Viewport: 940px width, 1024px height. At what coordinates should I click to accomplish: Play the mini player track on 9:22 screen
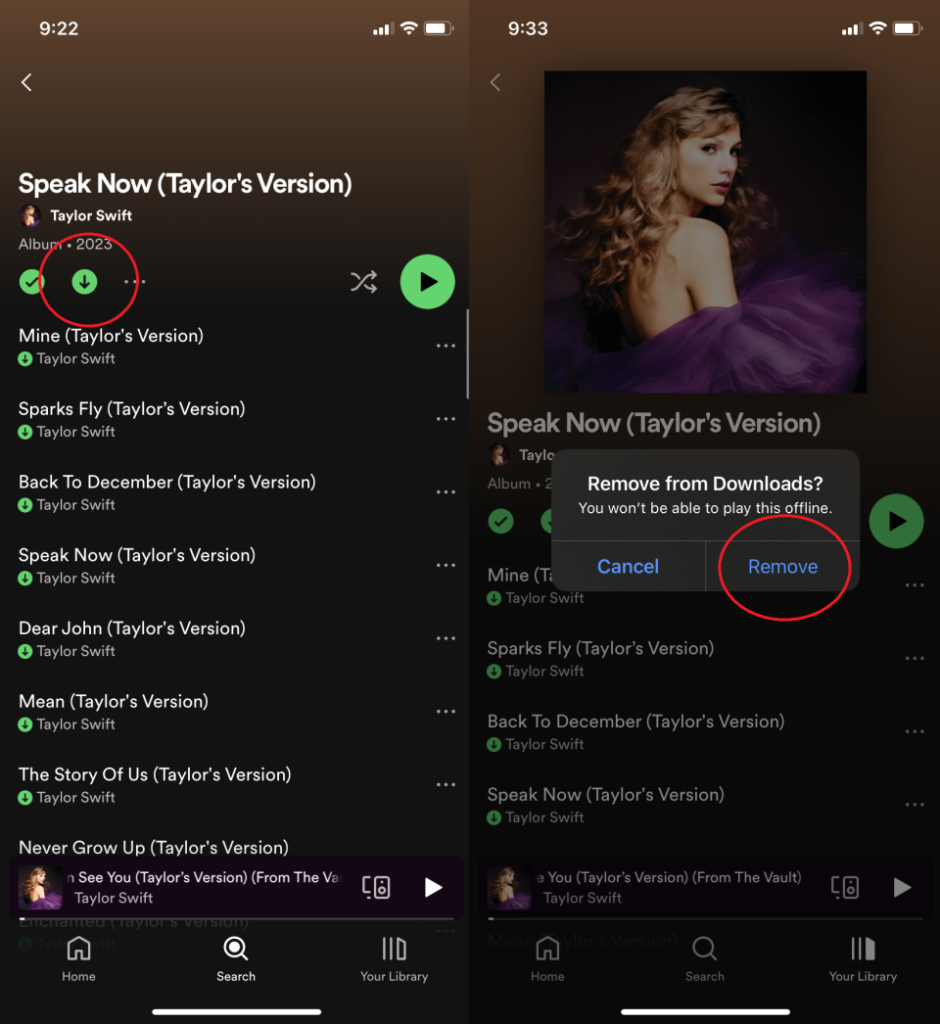point(433,887)
